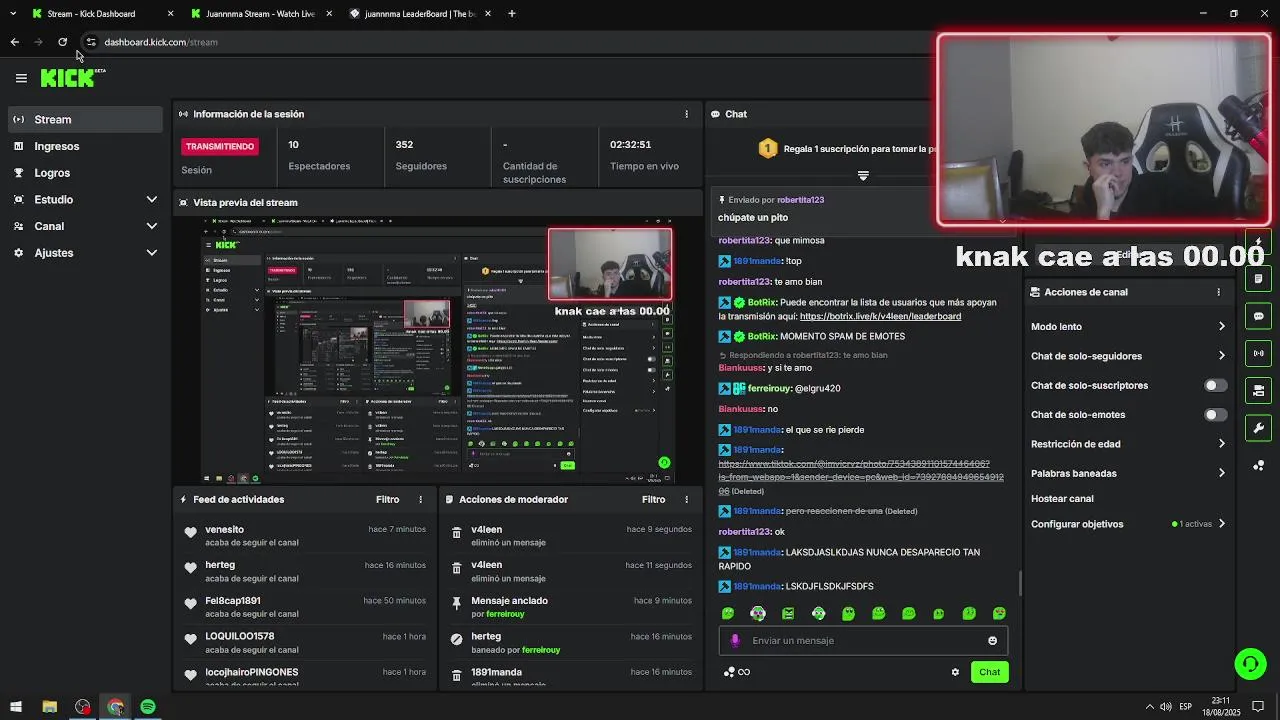Open the Windows notification center icon
The width and height of the screenshot is (1280, 720).
[x=1258, y=707]
